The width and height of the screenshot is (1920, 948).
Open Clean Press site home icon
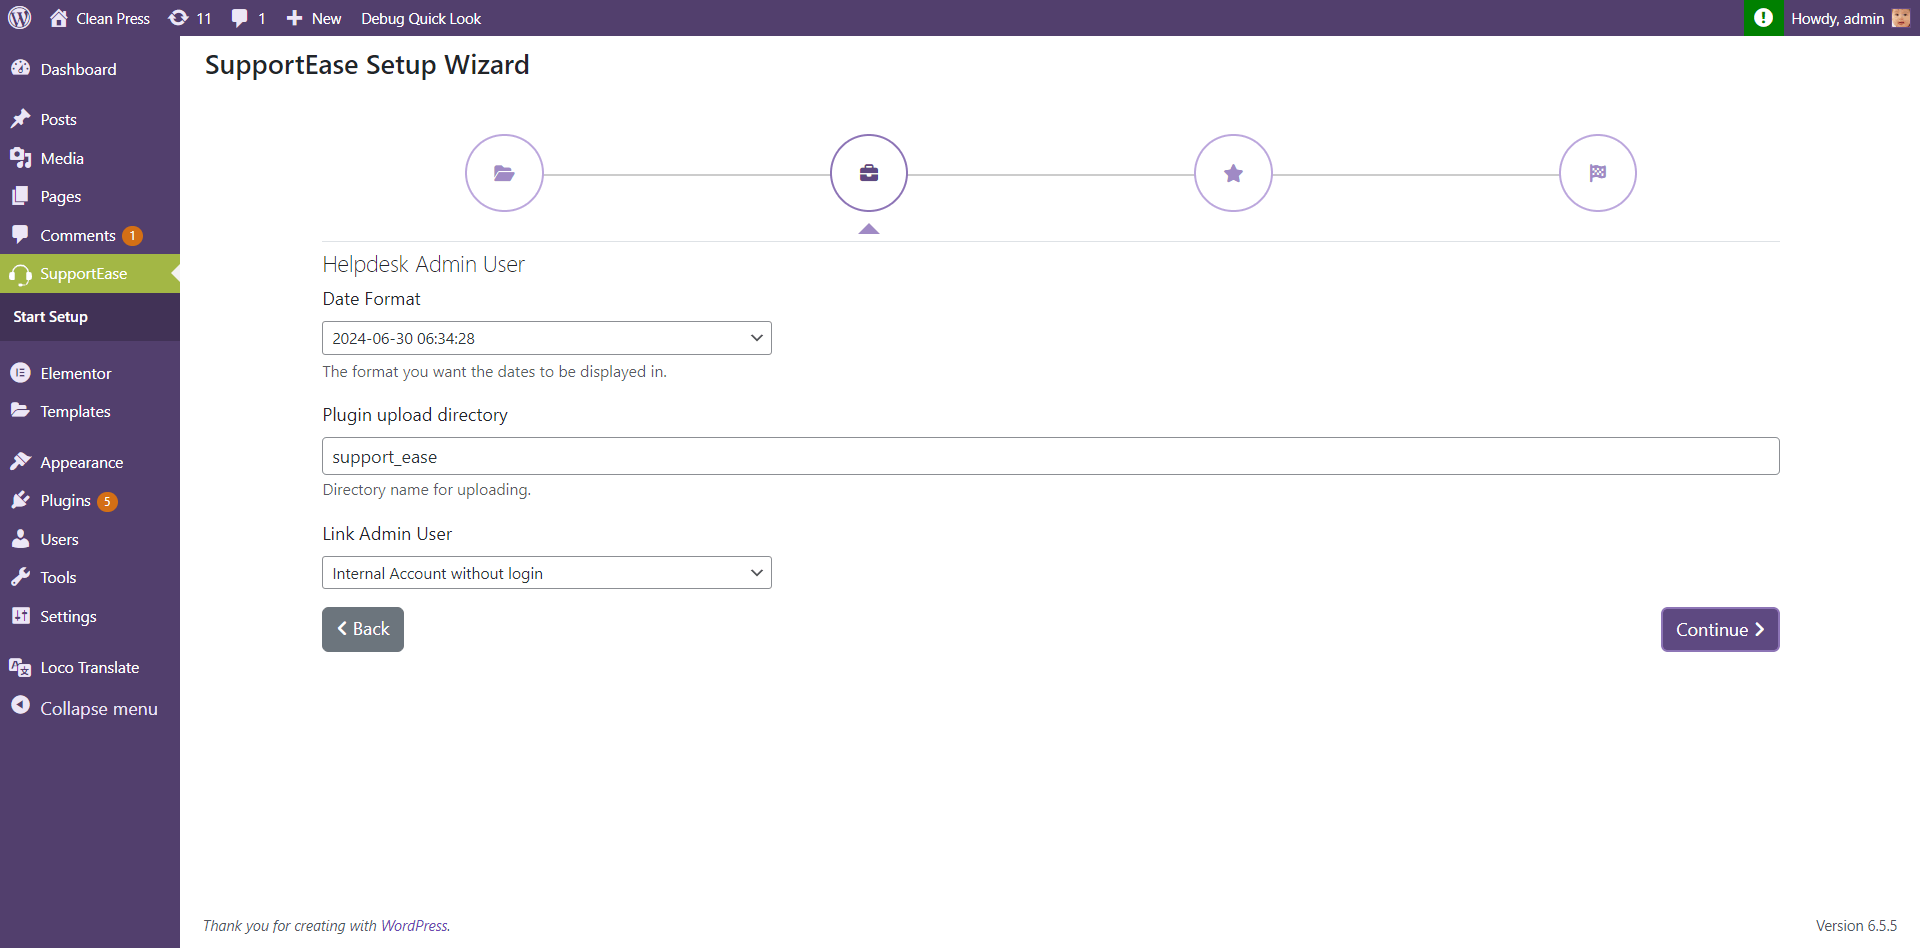pyautogui.click(x=59, y=18)
